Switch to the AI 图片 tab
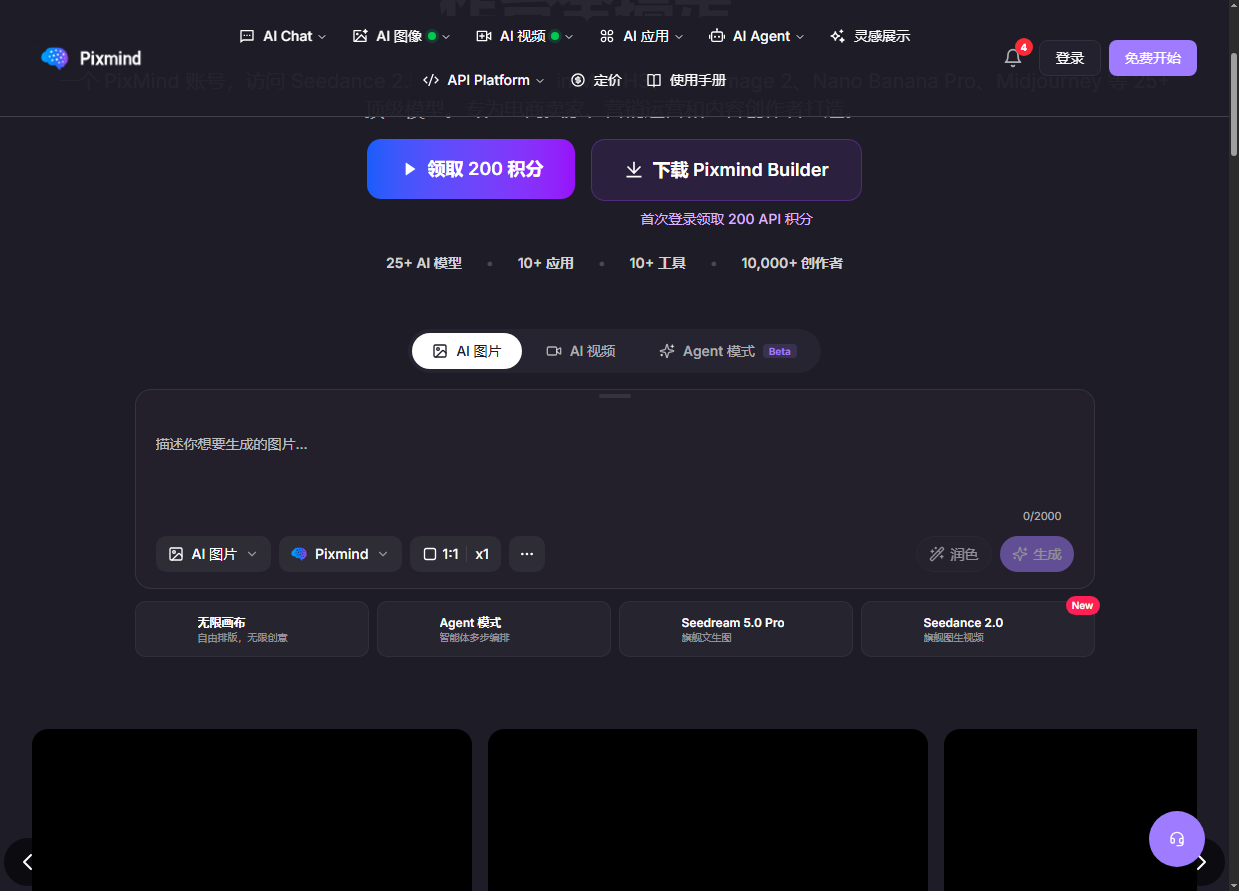1239x891 pixels. (467, 351)
